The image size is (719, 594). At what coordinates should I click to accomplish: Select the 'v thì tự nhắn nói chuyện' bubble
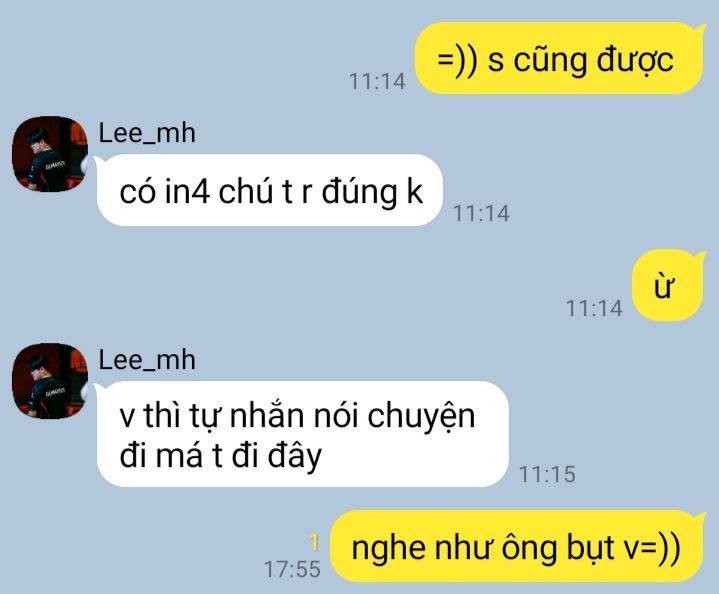[x=303, y=434]
